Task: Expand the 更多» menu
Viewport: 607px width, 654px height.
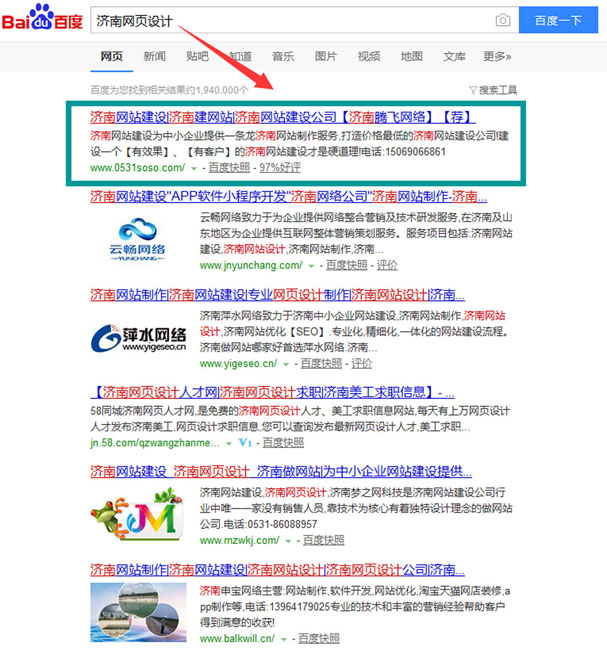Action: click(497, 56)
